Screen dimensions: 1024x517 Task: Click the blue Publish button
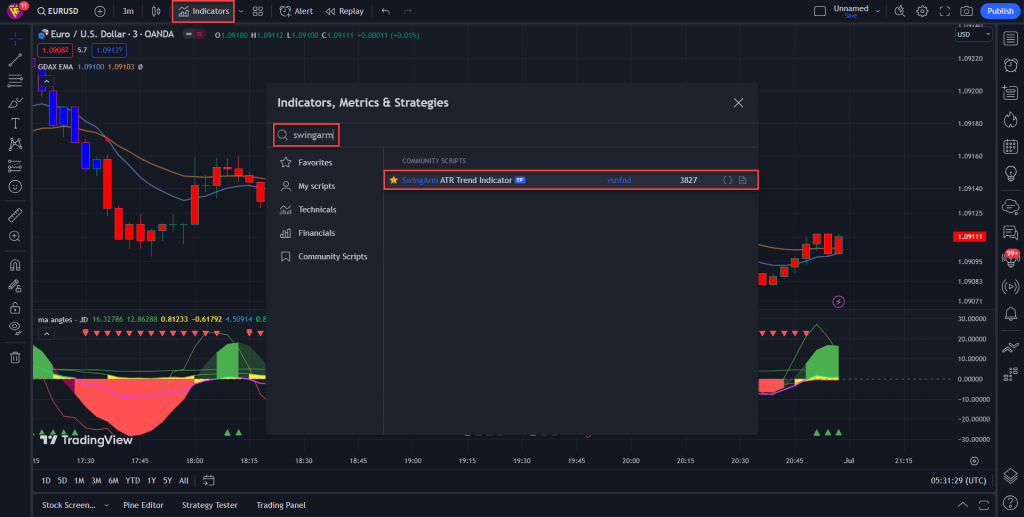pos(1000,11)
